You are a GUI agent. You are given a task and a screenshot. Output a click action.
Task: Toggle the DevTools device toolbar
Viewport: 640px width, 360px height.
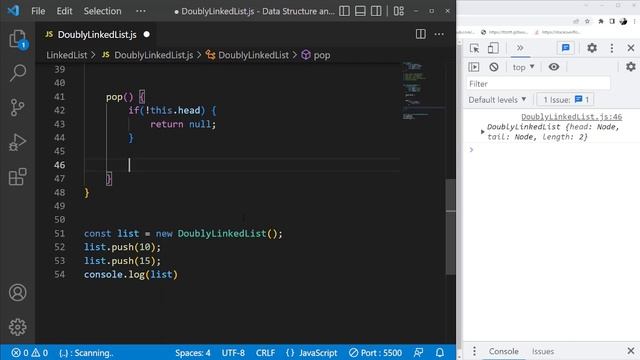pyautogui.click(x=493, y=48)
